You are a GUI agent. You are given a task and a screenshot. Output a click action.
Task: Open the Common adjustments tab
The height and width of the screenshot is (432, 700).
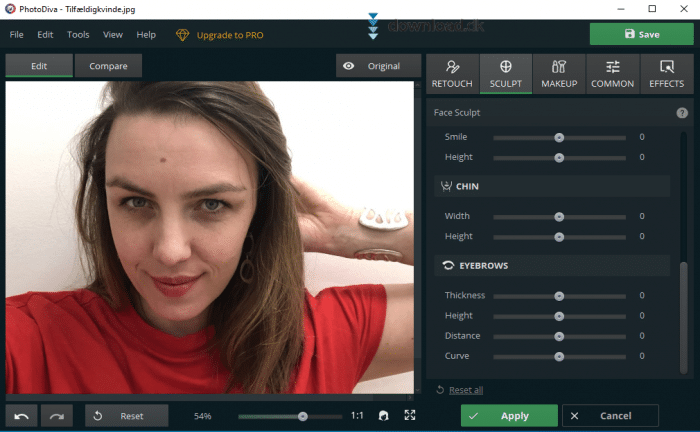click(x=612, y=74)
